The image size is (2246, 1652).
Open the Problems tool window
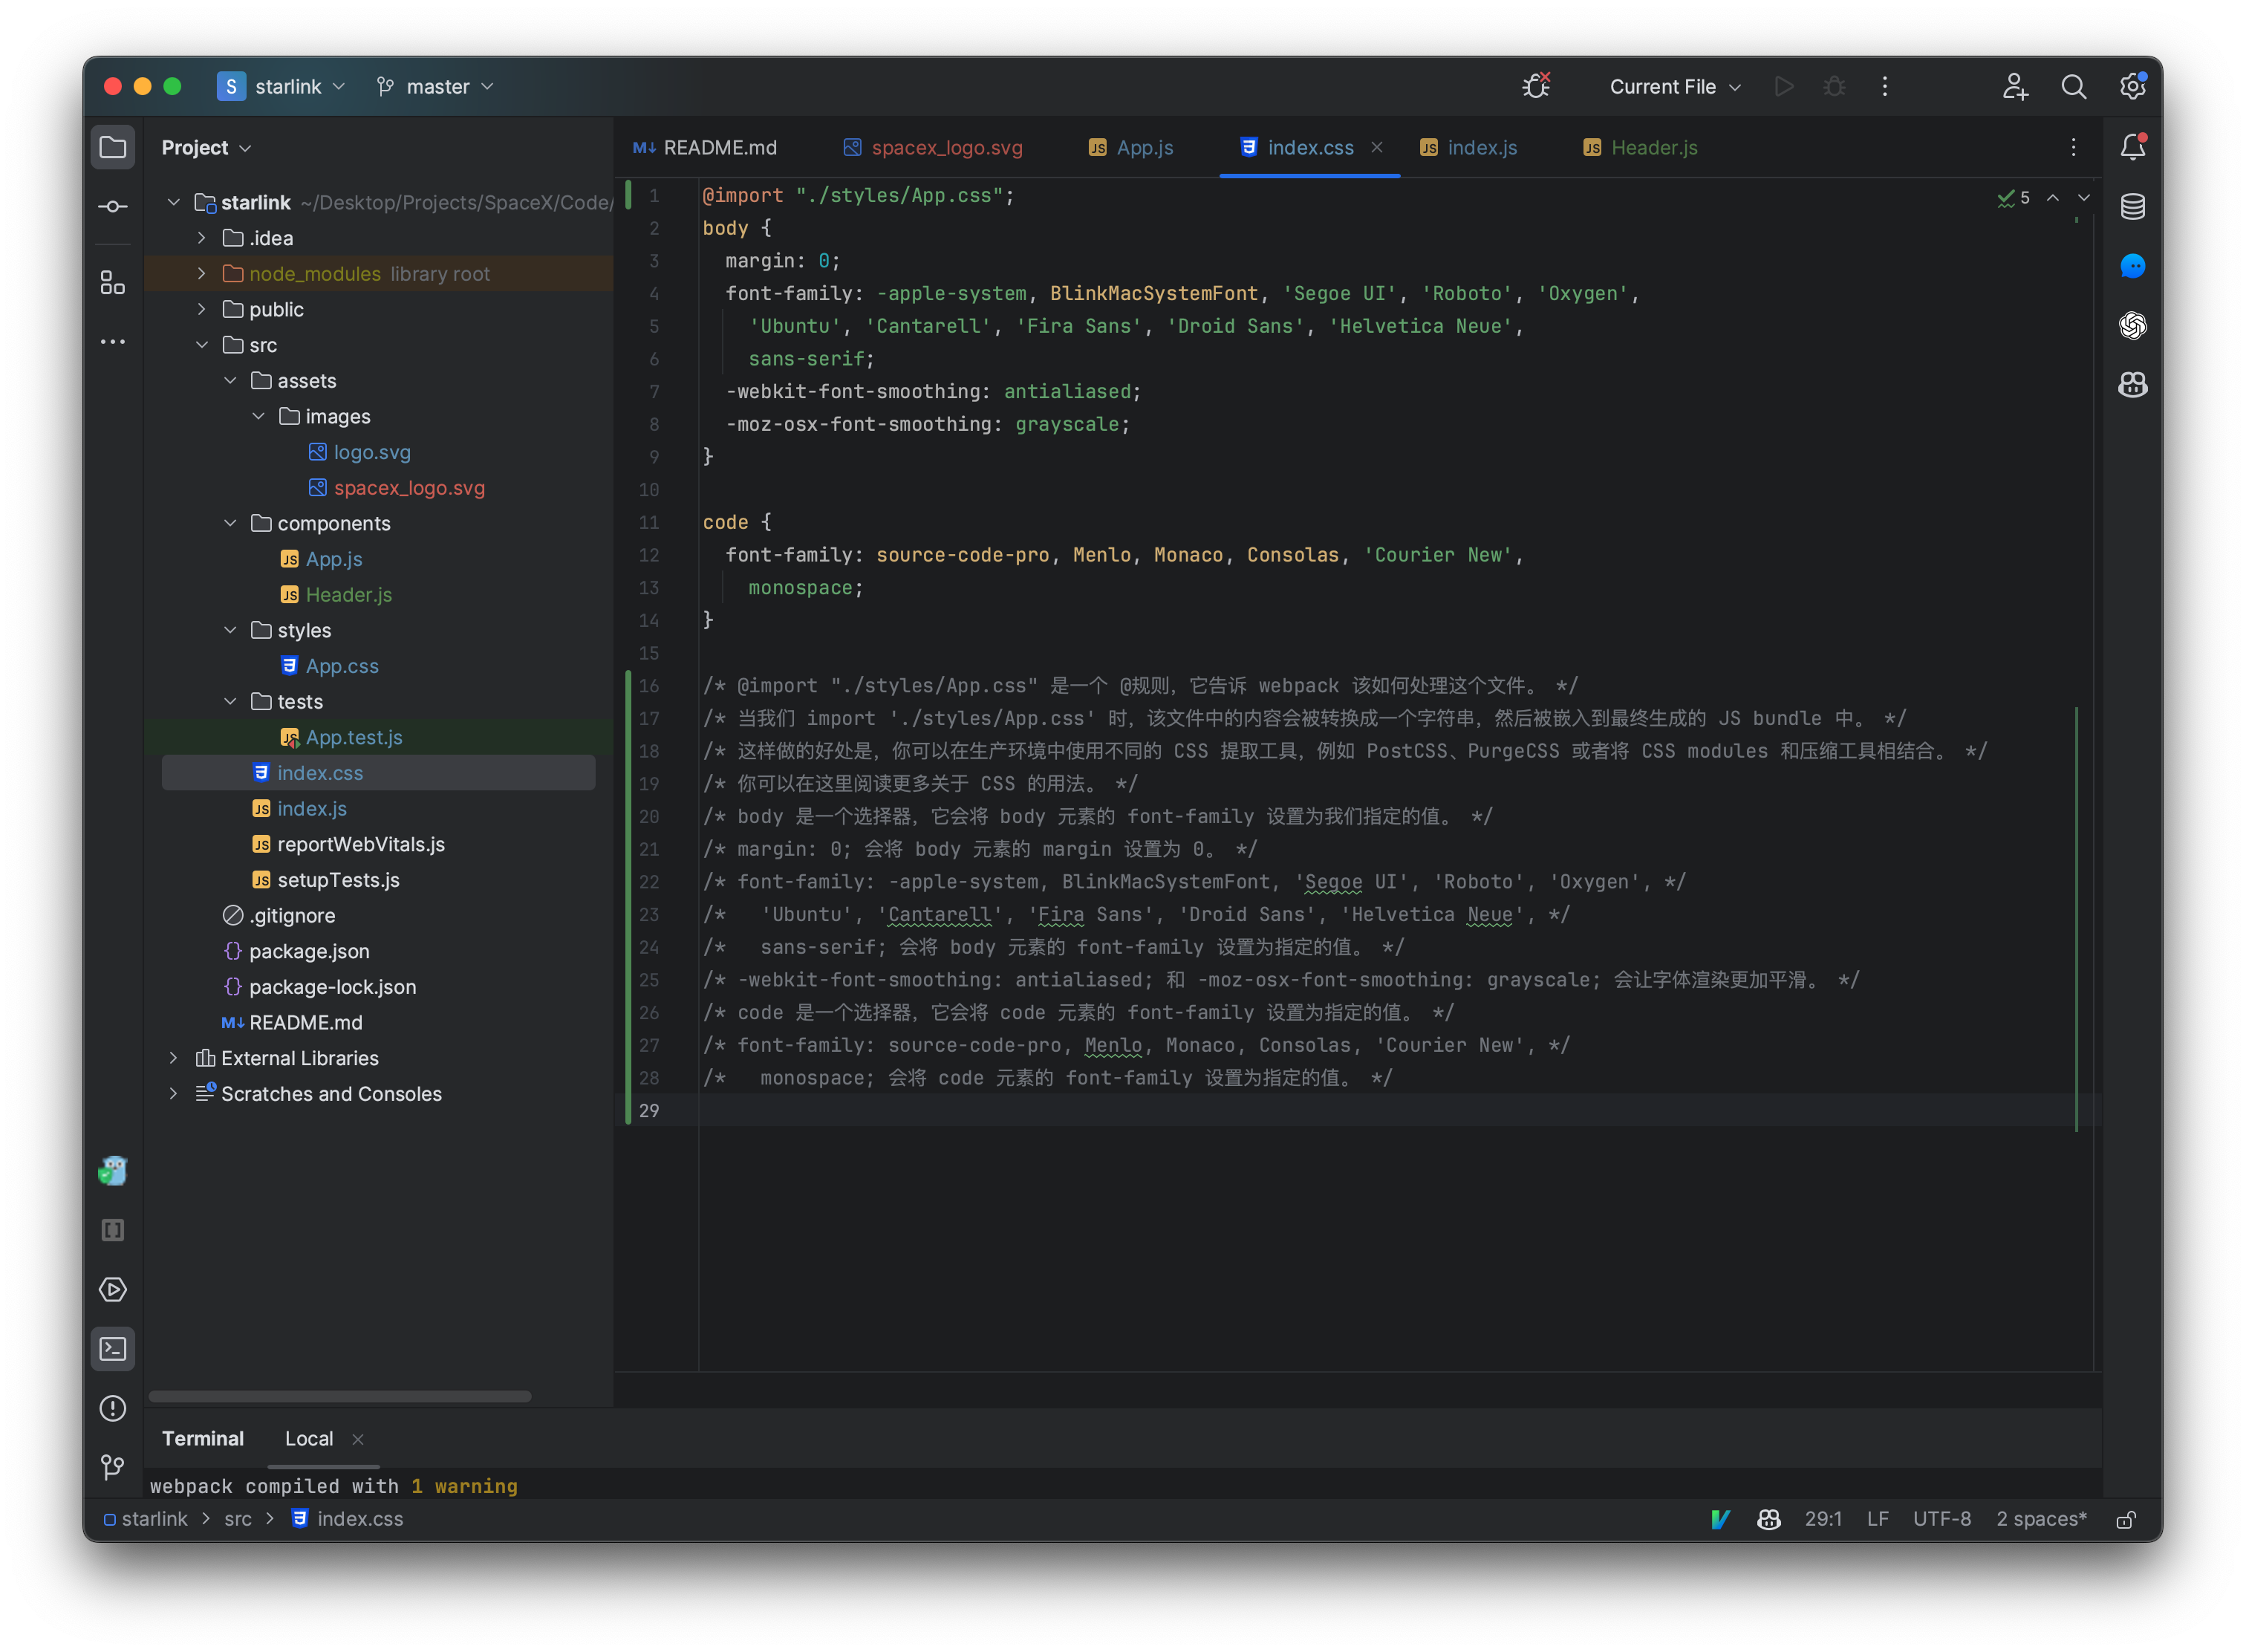tap(113, 1408)
